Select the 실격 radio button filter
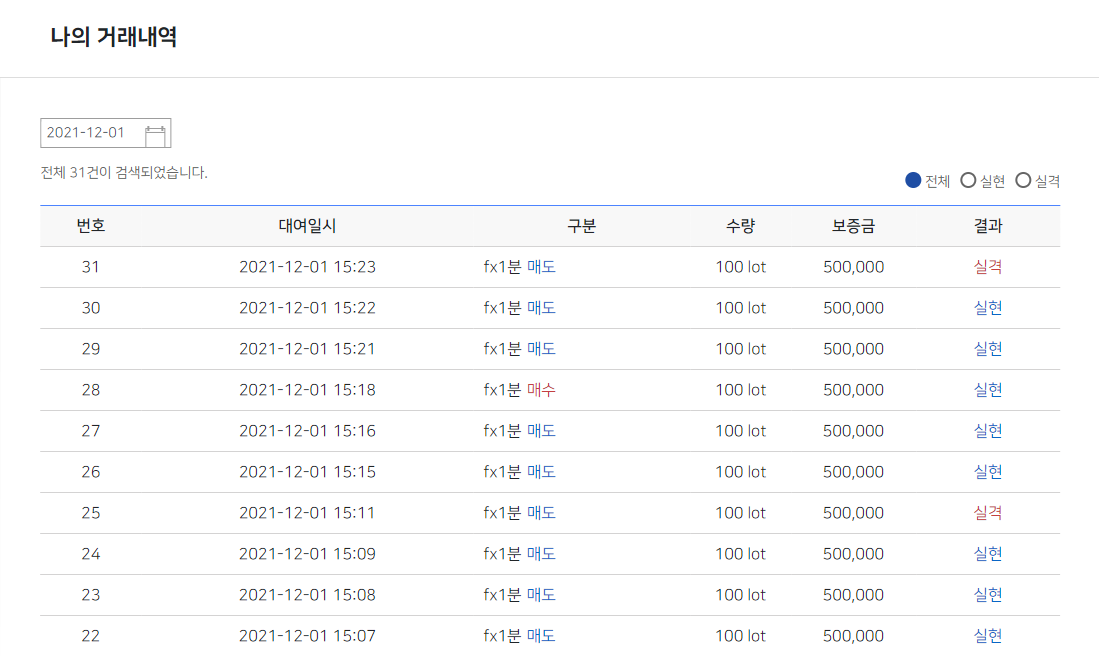 click(x=1023, y=181)
